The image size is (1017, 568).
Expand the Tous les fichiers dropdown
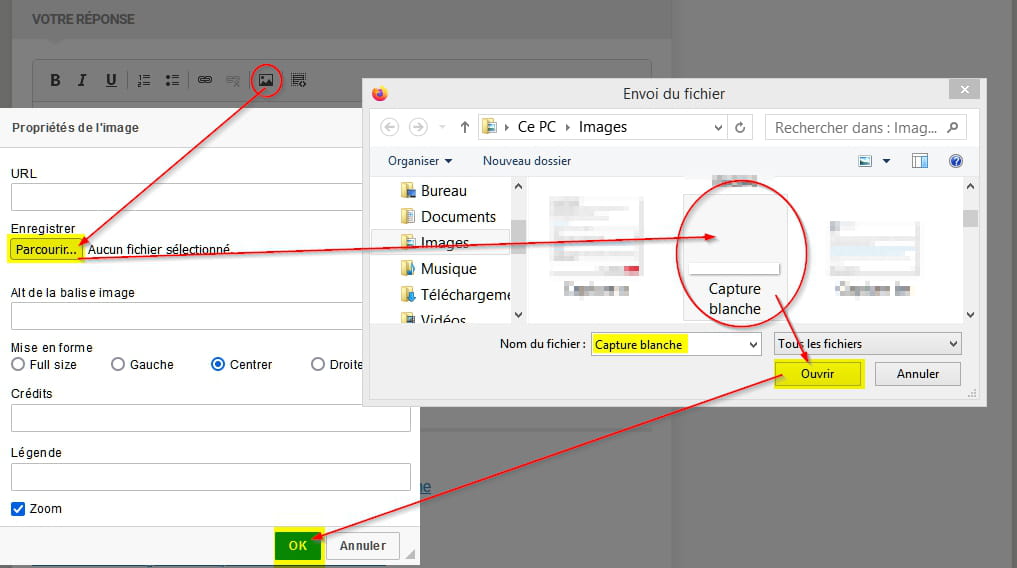(x=868, y=344)
